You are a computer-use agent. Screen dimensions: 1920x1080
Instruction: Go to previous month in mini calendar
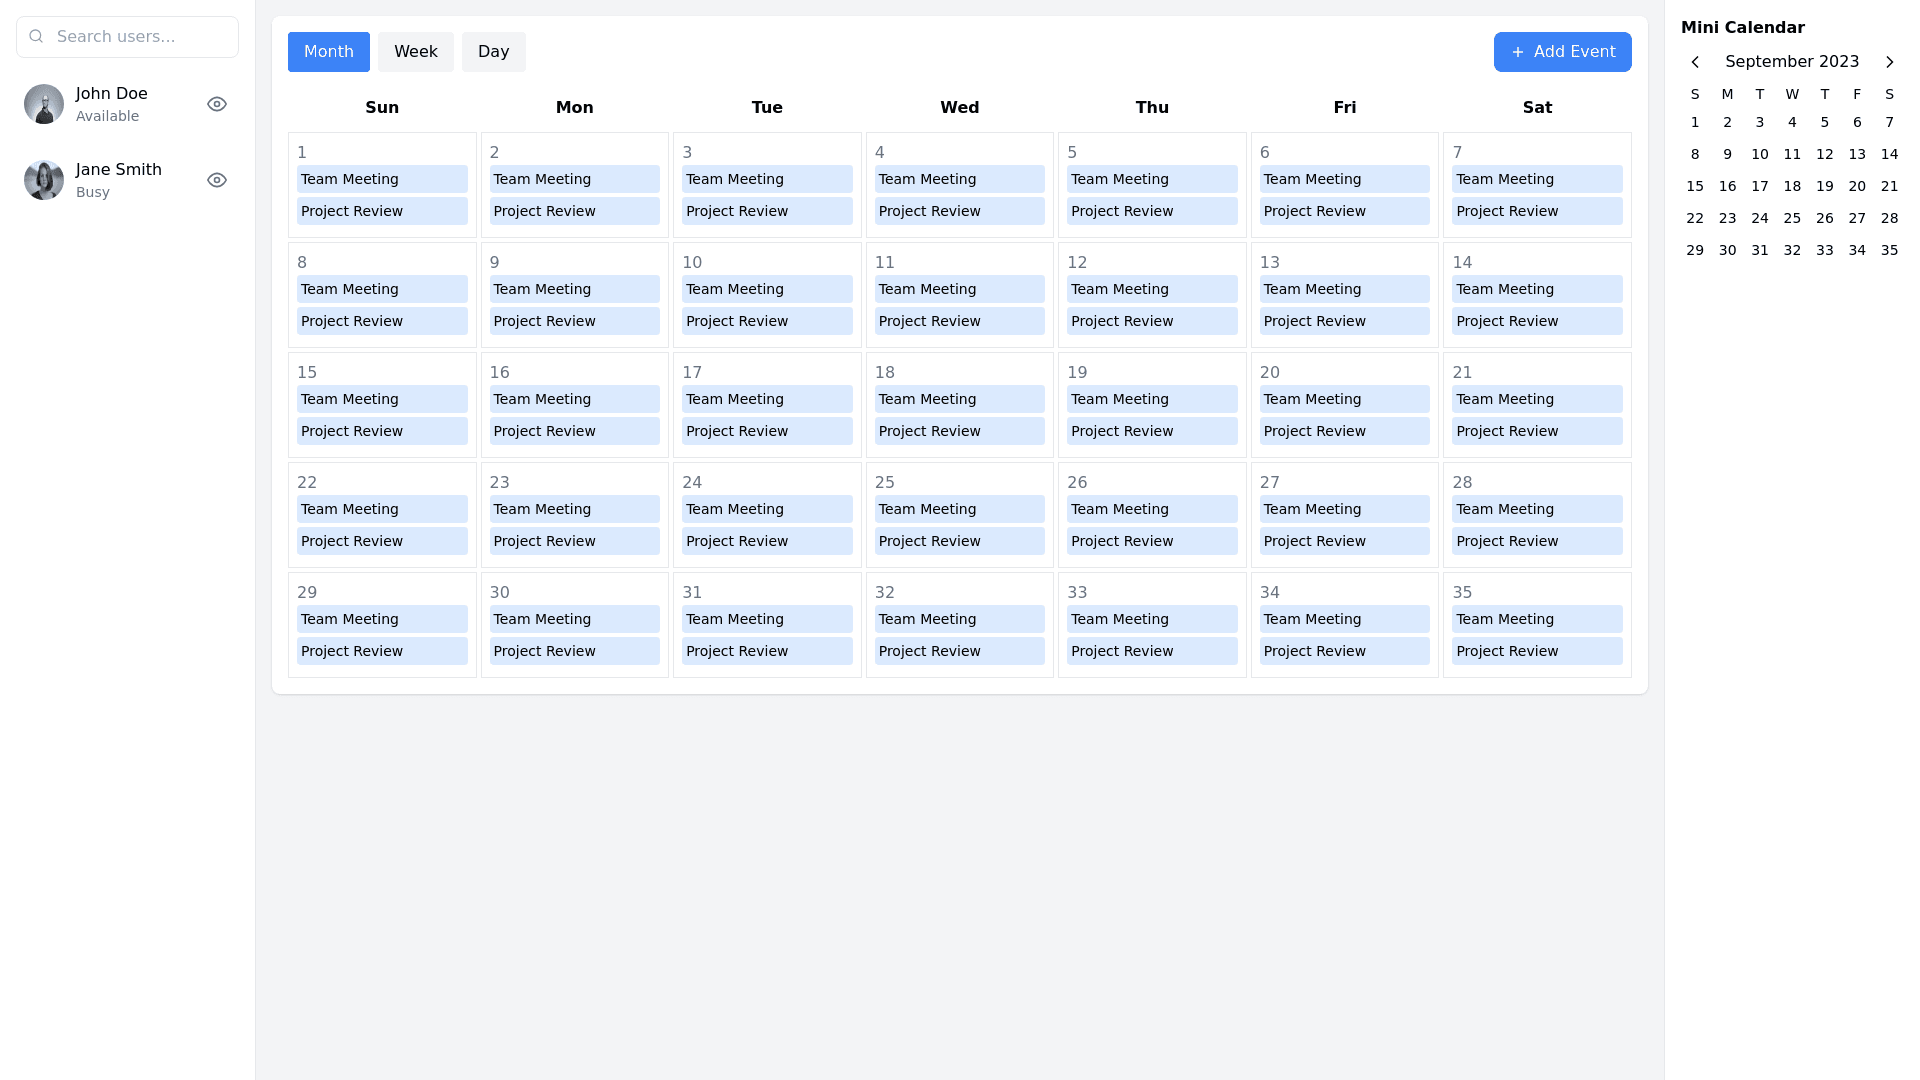1695,62
